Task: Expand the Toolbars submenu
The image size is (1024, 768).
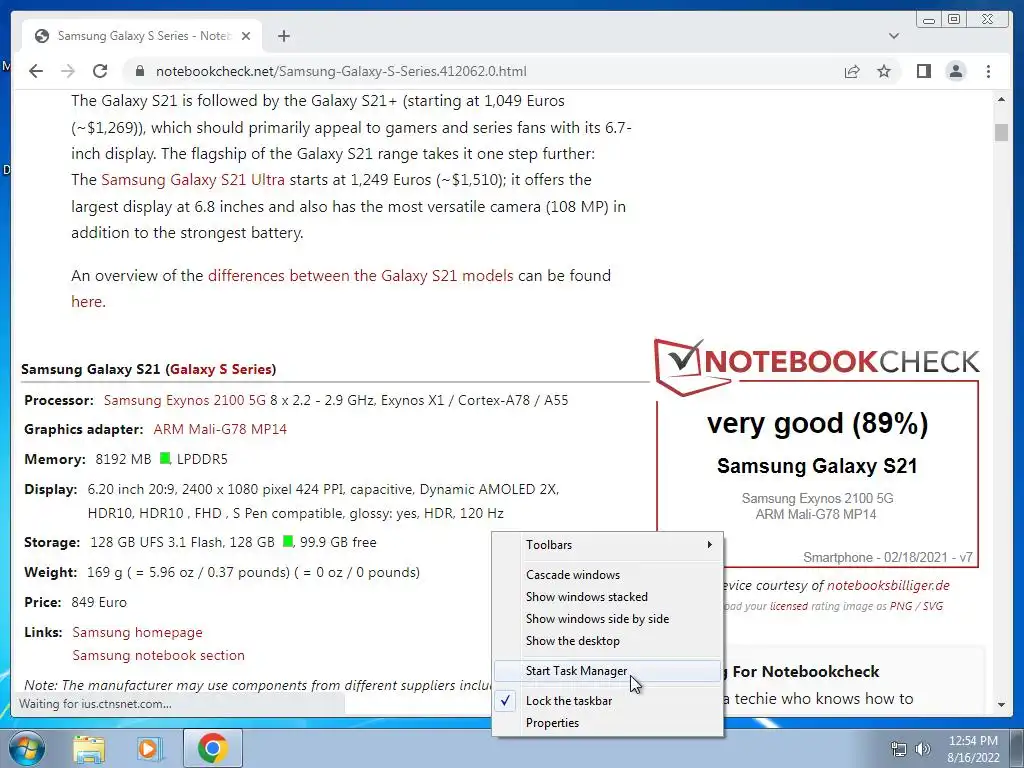Action: coord(607,545)
